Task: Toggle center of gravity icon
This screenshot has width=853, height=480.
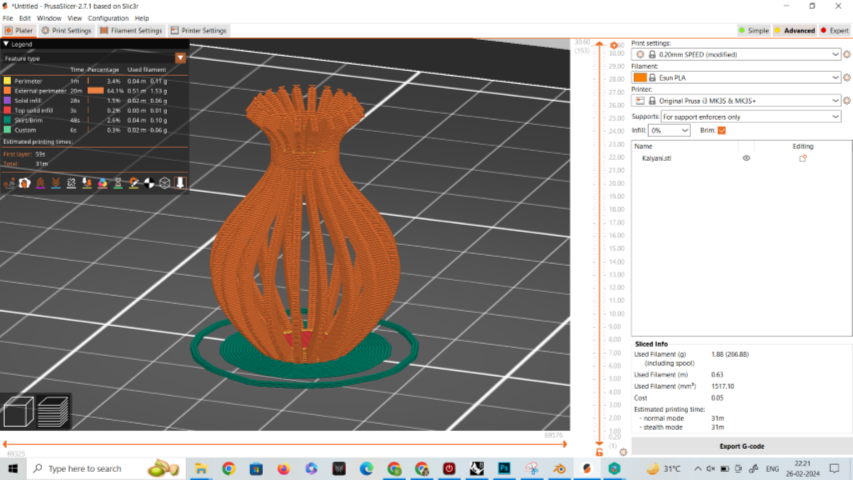Action: (x=149, y=183)
